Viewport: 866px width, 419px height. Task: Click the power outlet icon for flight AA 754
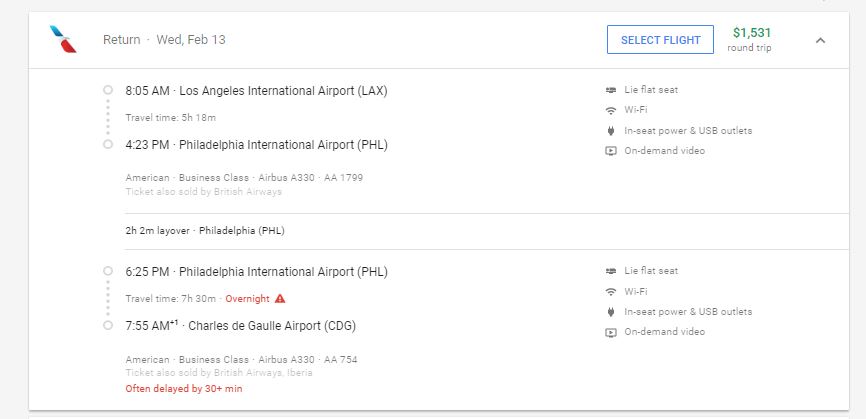[x=611, y=312]
